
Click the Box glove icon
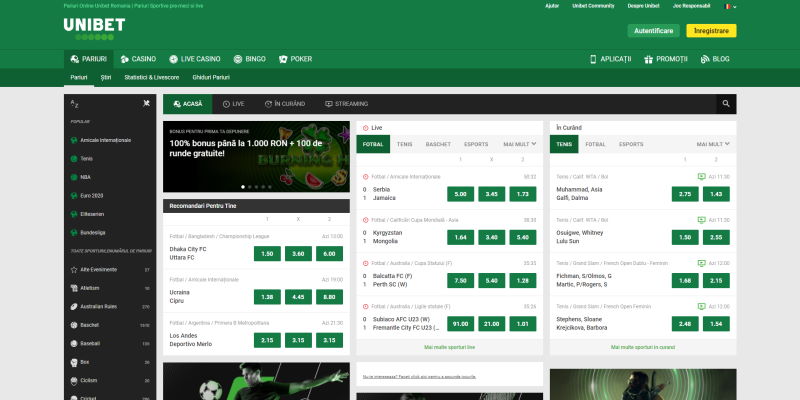coord(74,362)
